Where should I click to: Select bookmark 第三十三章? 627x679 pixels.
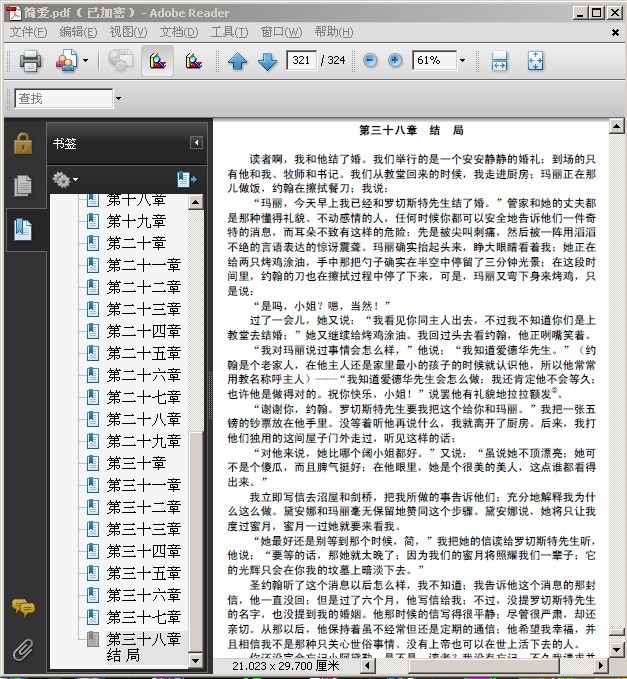point(143,529)
